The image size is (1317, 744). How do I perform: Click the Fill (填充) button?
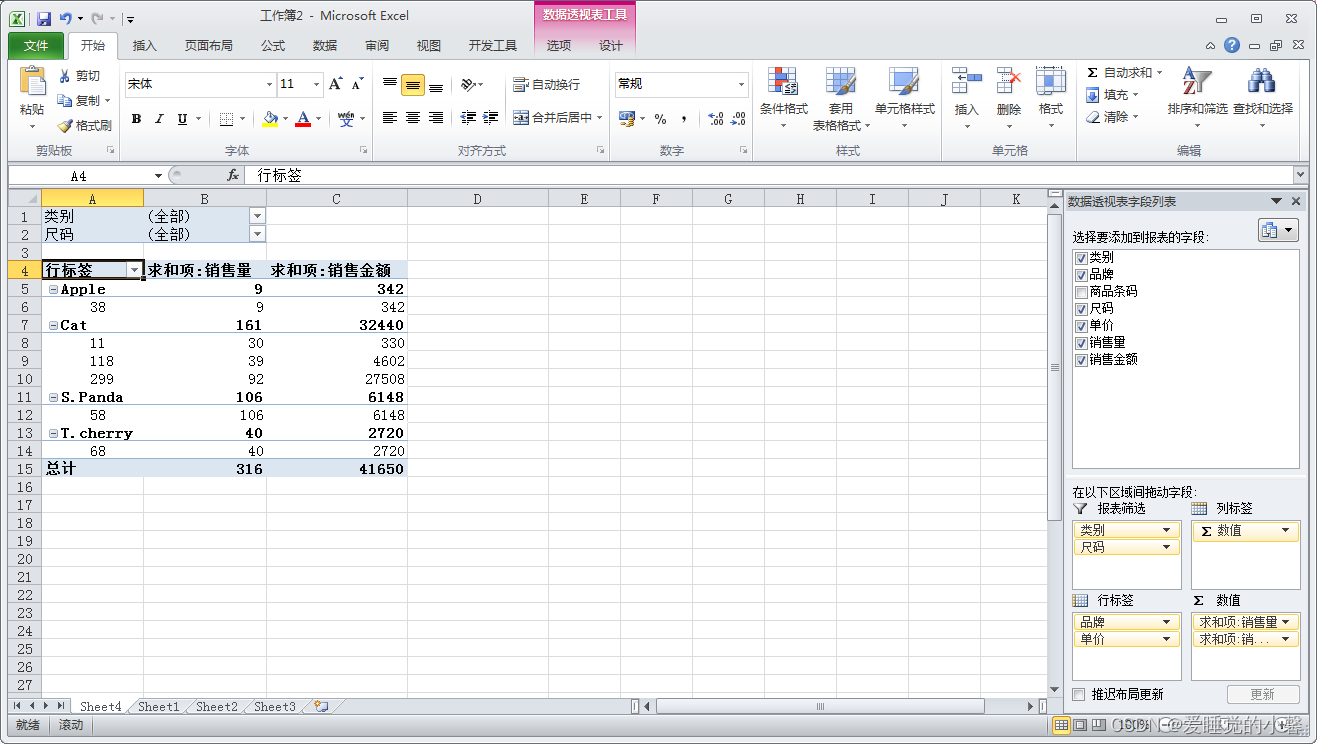(1112, 95)
